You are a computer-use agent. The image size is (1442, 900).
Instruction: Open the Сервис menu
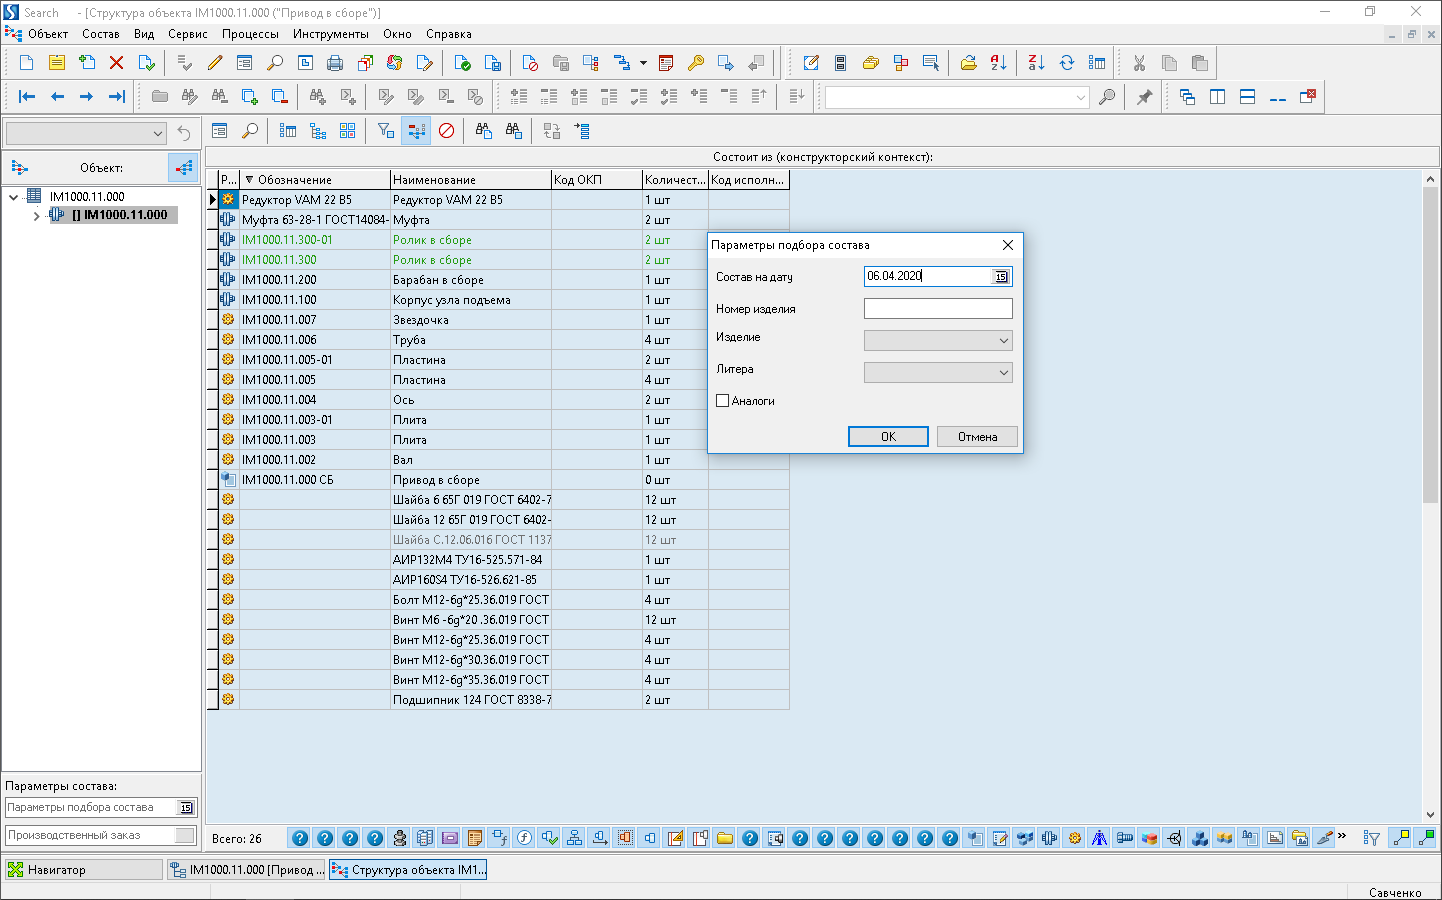coord(187,34)
